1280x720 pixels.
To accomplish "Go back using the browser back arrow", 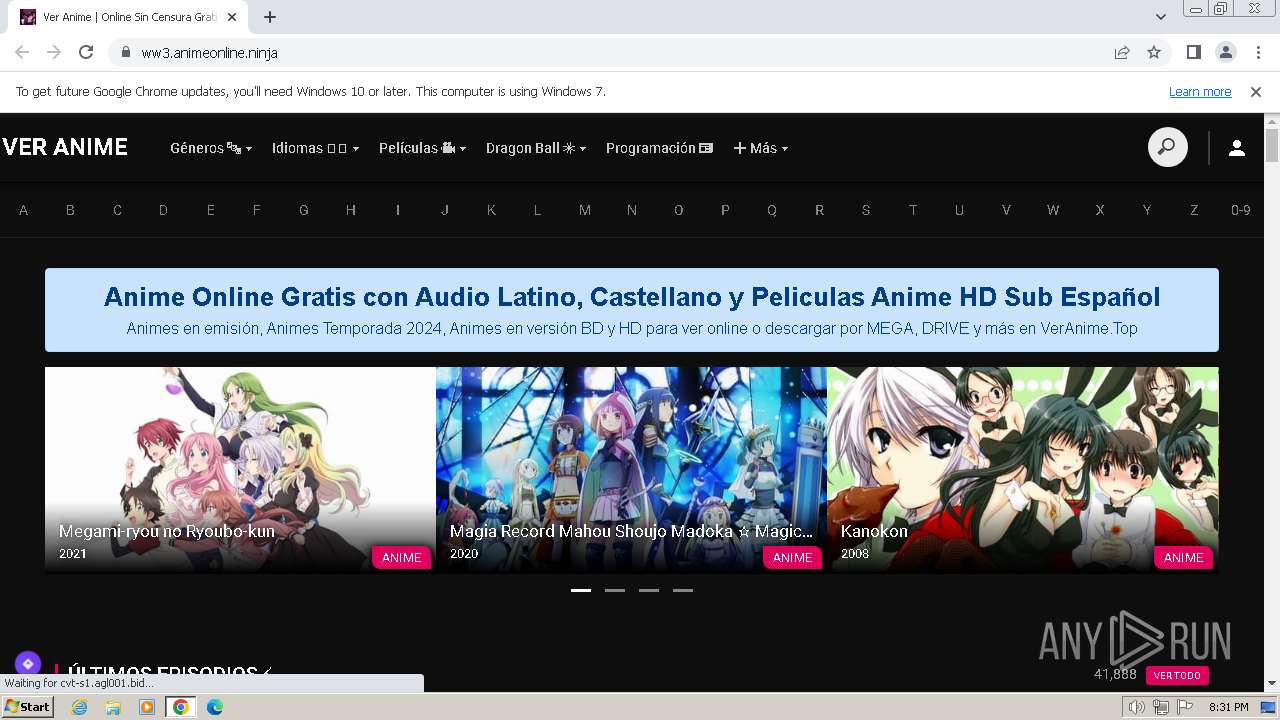I will click(22, 52).
